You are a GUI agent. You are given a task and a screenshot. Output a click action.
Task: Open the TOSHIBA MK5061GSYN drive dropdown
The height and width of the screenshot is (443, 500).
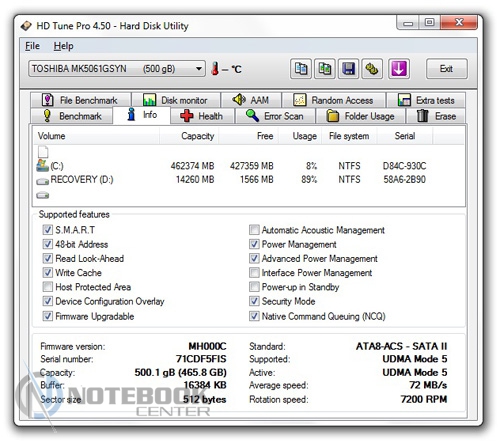coord(117,69)
